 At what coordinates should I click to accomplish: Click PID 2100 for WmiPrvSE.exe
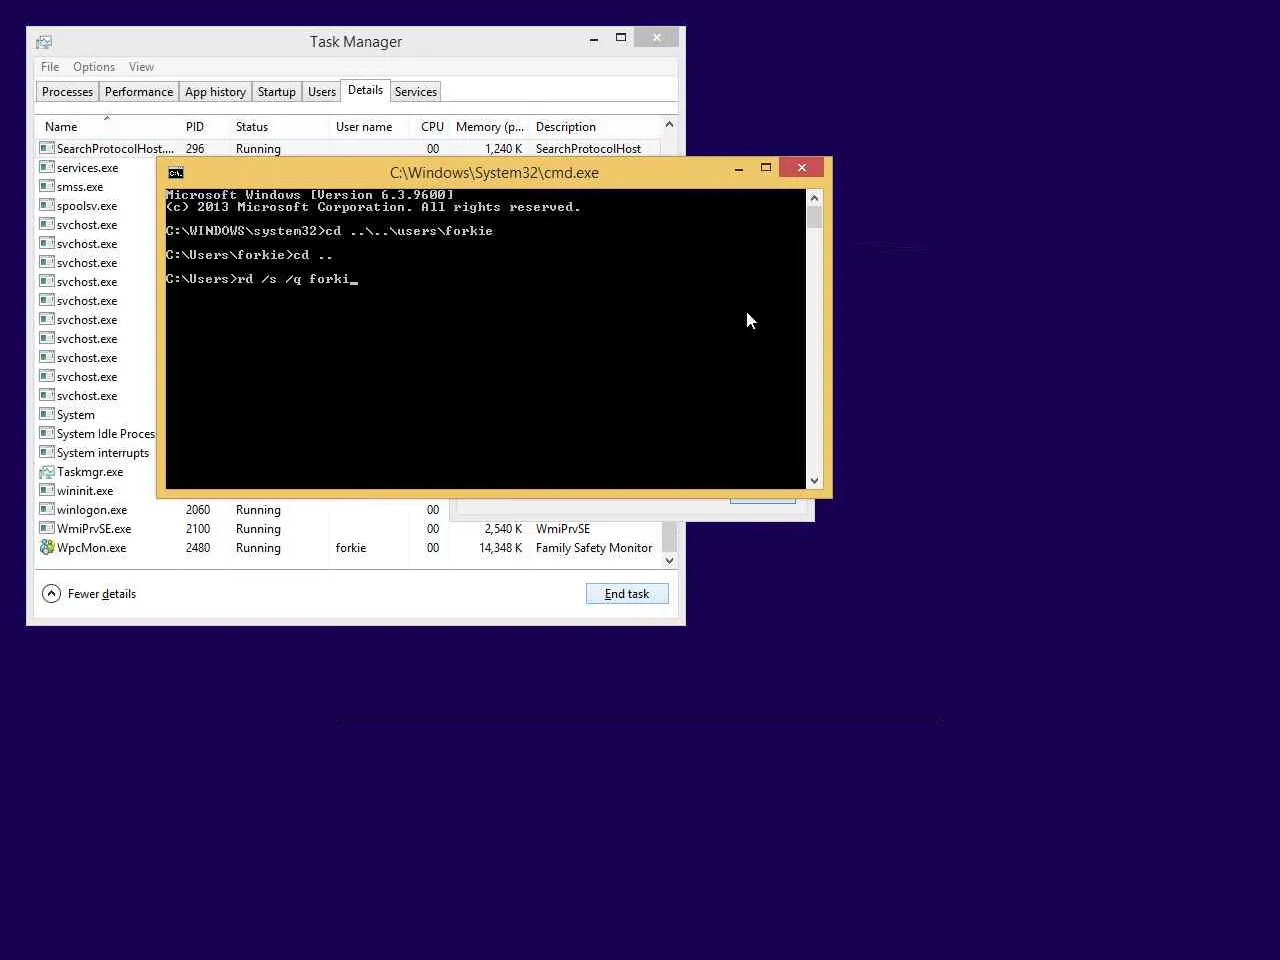coord(198,529)
